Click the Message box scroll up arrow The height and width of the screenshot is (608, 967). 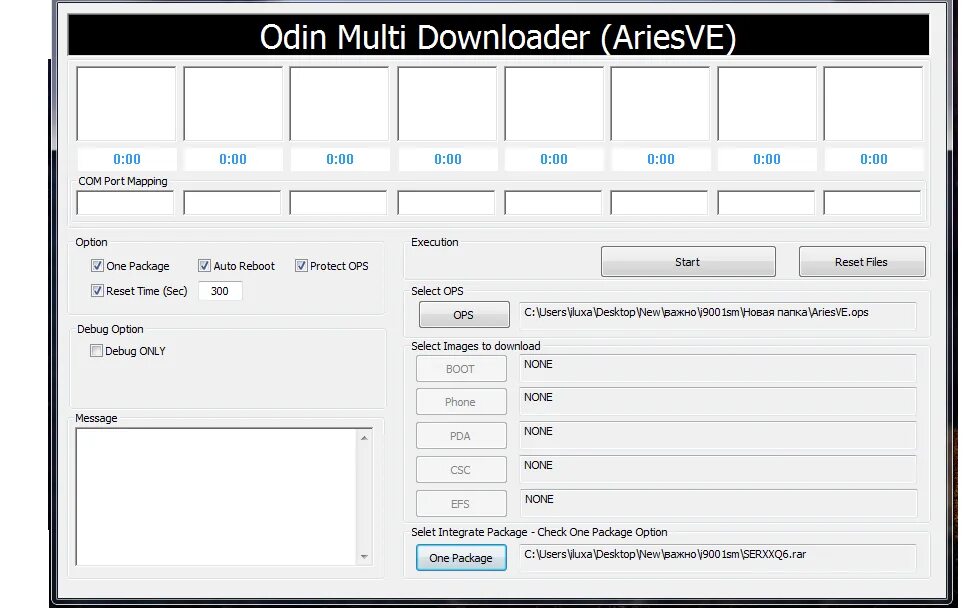[x=364, y=438]
